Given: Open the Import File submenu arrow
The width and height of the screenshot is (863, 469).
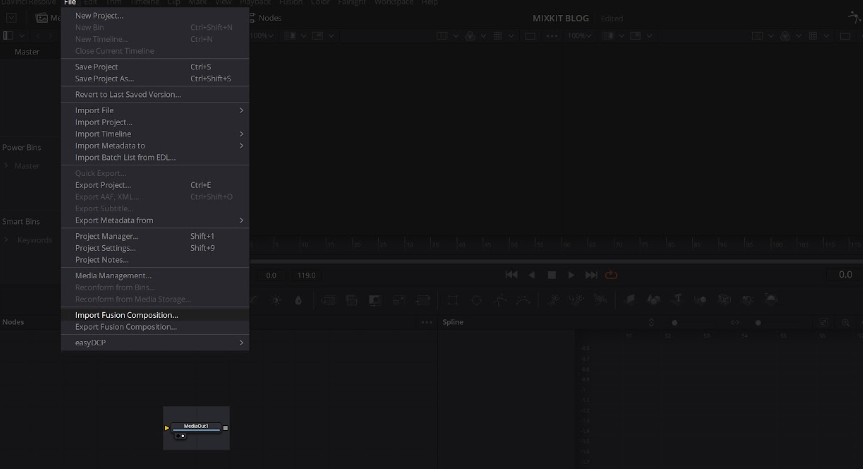Looking at the screenshot, I should pos(241,110).
